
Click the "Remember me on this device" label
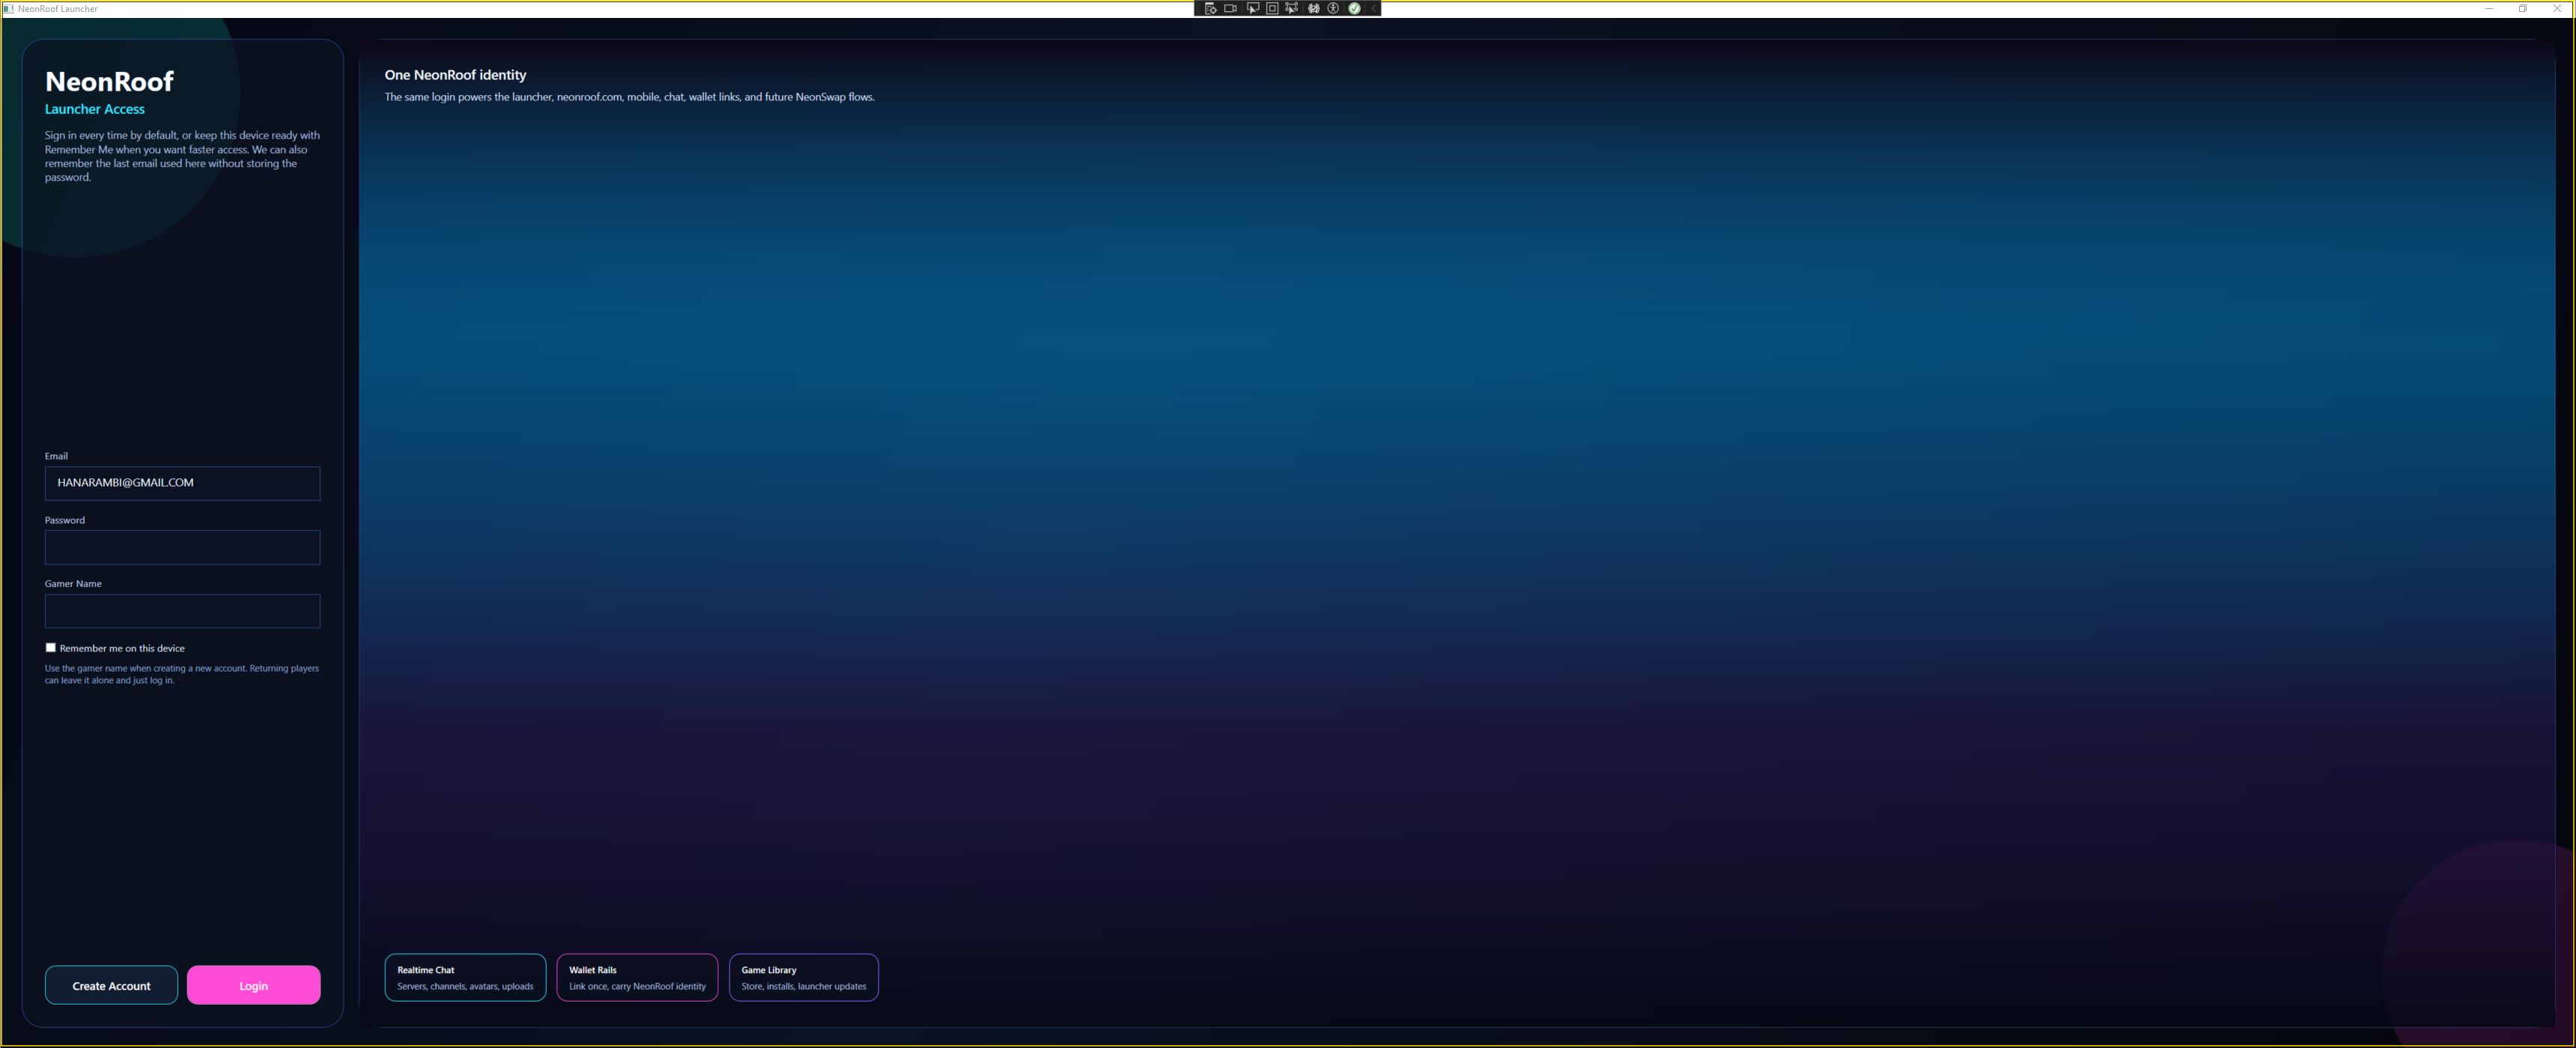(122, 648)
